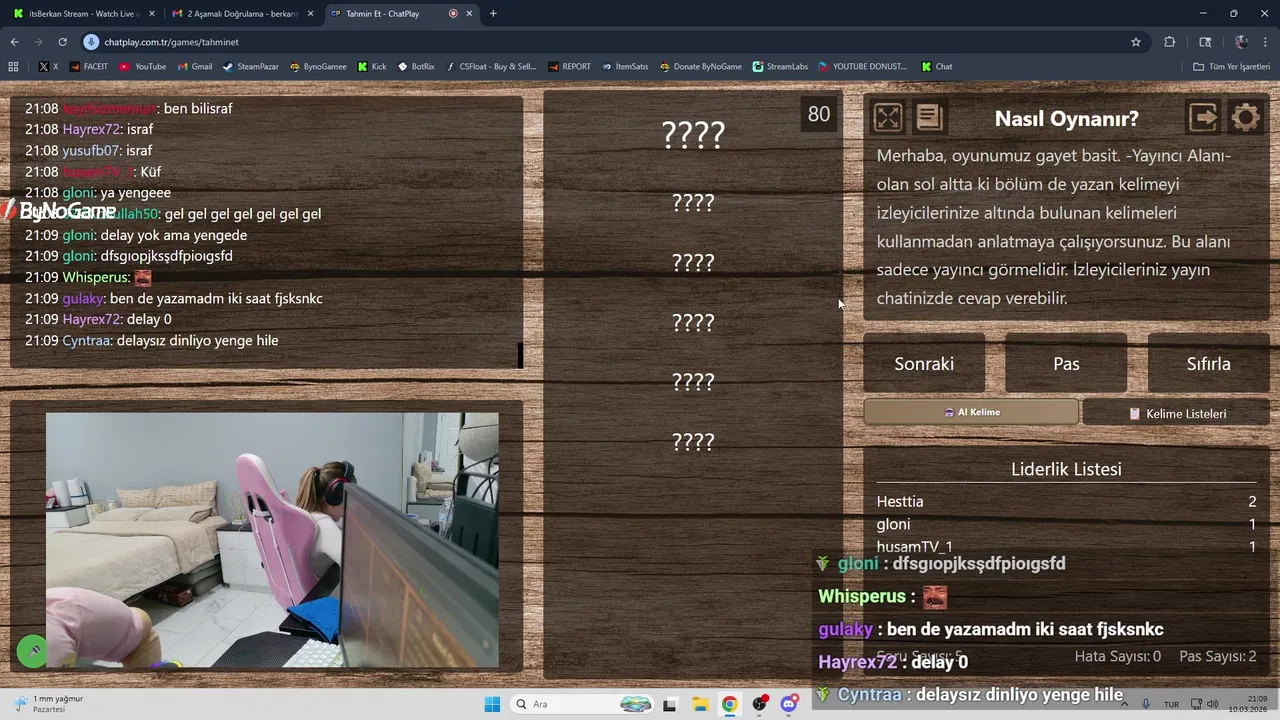The image size is (1280, 720).
Task: Click the Liderlik Listesi heading
Action: (1066, 469)
